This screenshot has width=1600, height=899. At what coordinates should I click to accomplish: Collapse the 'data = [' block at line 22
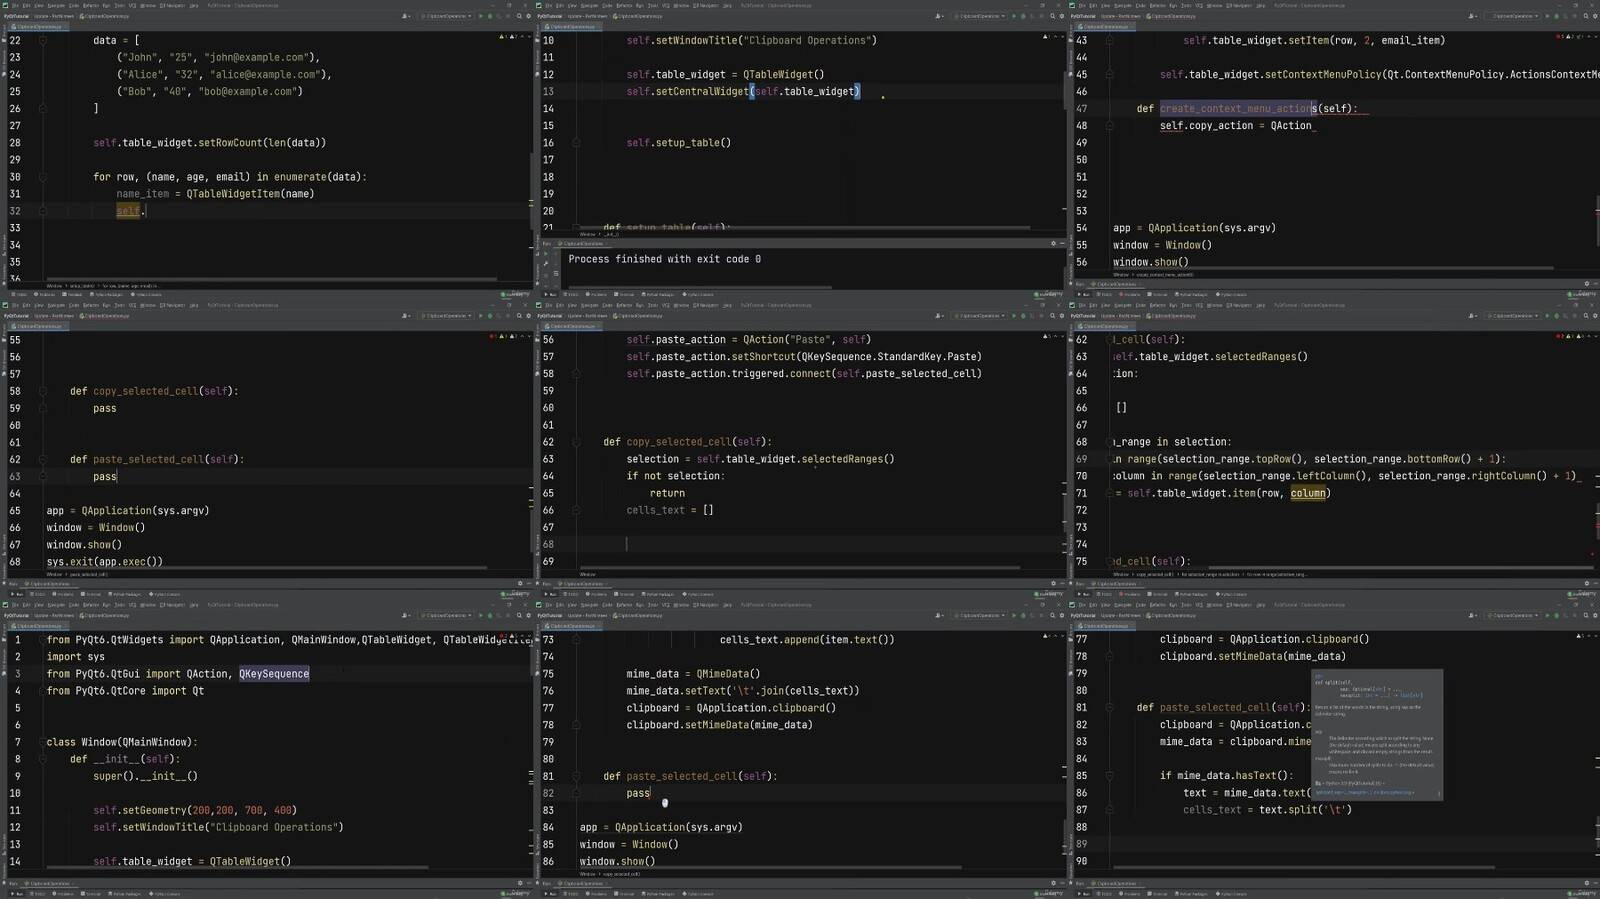42,41
